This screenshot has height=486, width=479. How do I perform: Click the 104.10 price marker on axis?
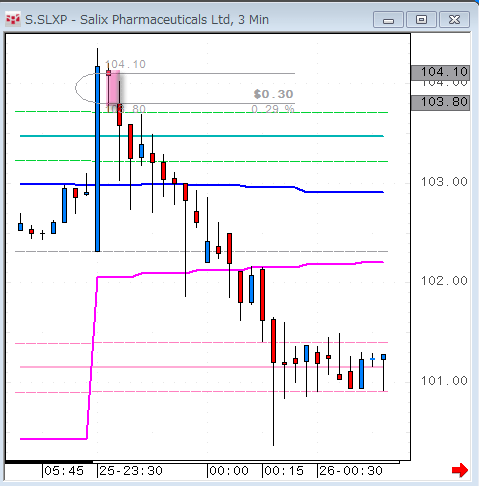pyautogui.click(x=441, y=72)
